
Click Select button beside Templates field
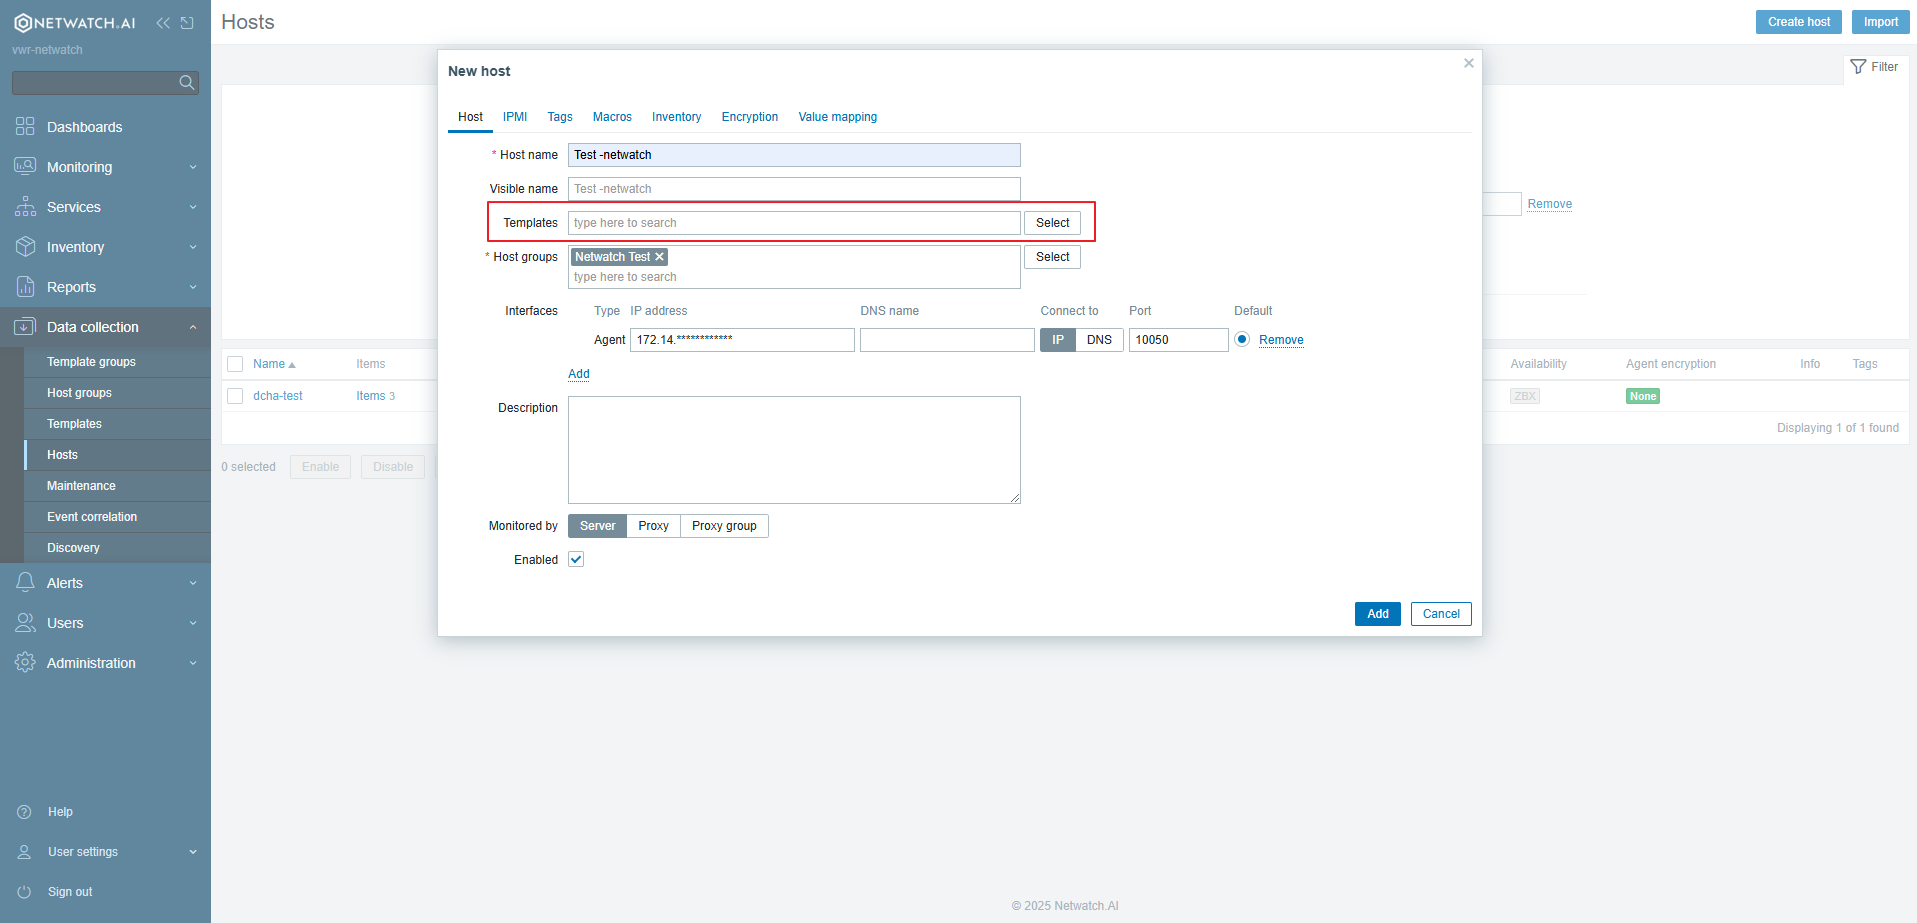[1052, 223]
